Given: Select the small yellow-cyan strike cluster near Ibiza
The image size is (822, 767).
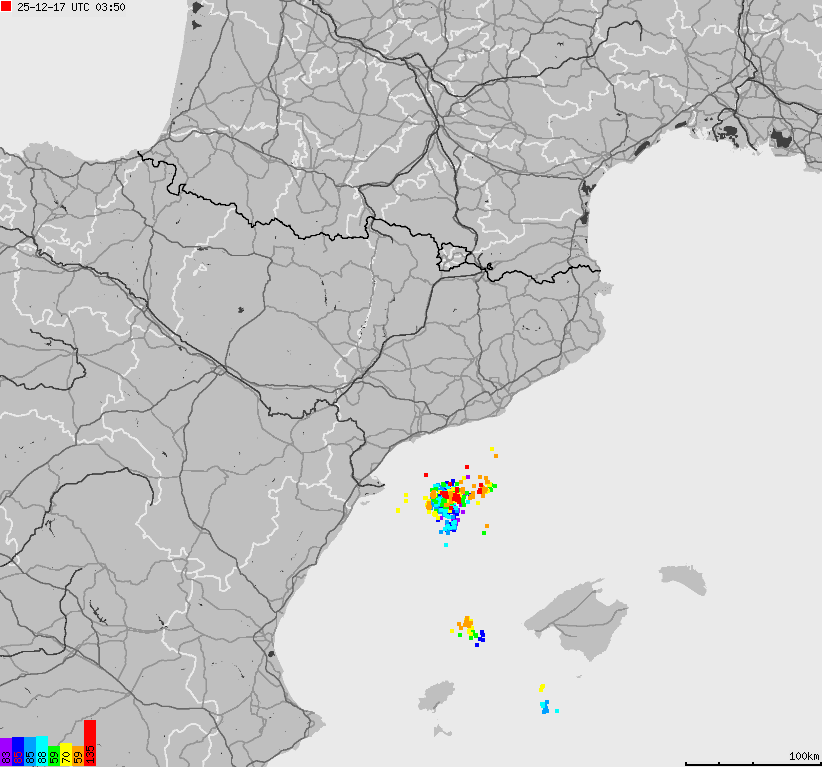Looking at the screenshot, I should point(543,700).
